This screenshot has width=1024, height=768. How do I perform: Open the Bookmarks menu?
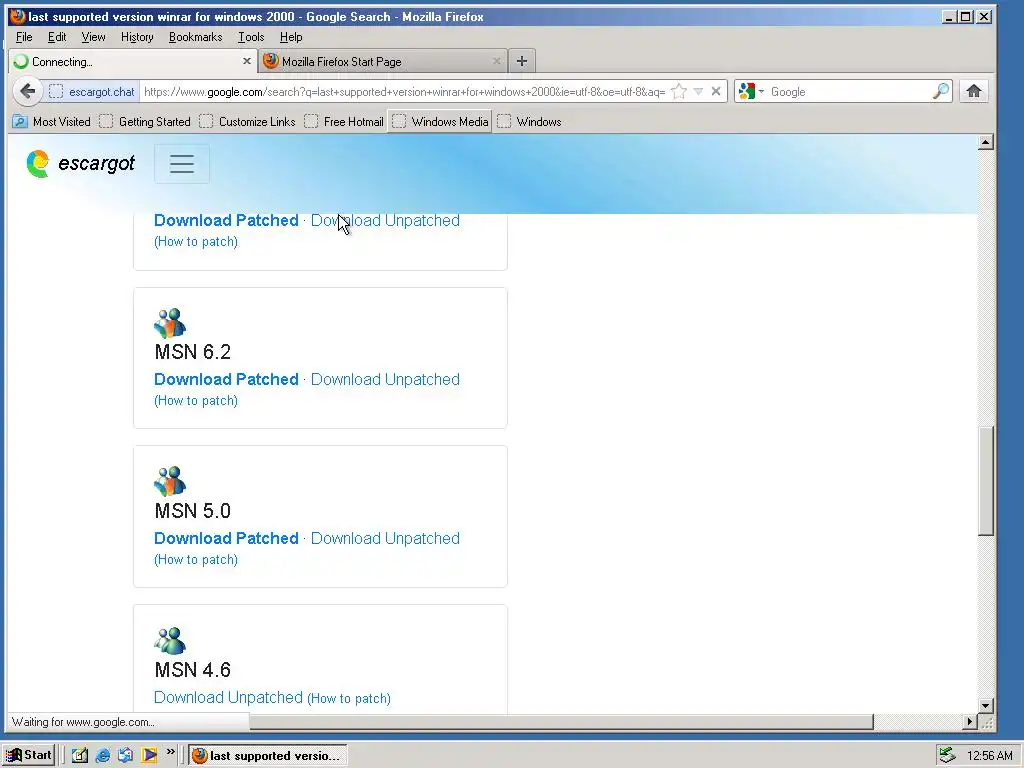(195, 37)
